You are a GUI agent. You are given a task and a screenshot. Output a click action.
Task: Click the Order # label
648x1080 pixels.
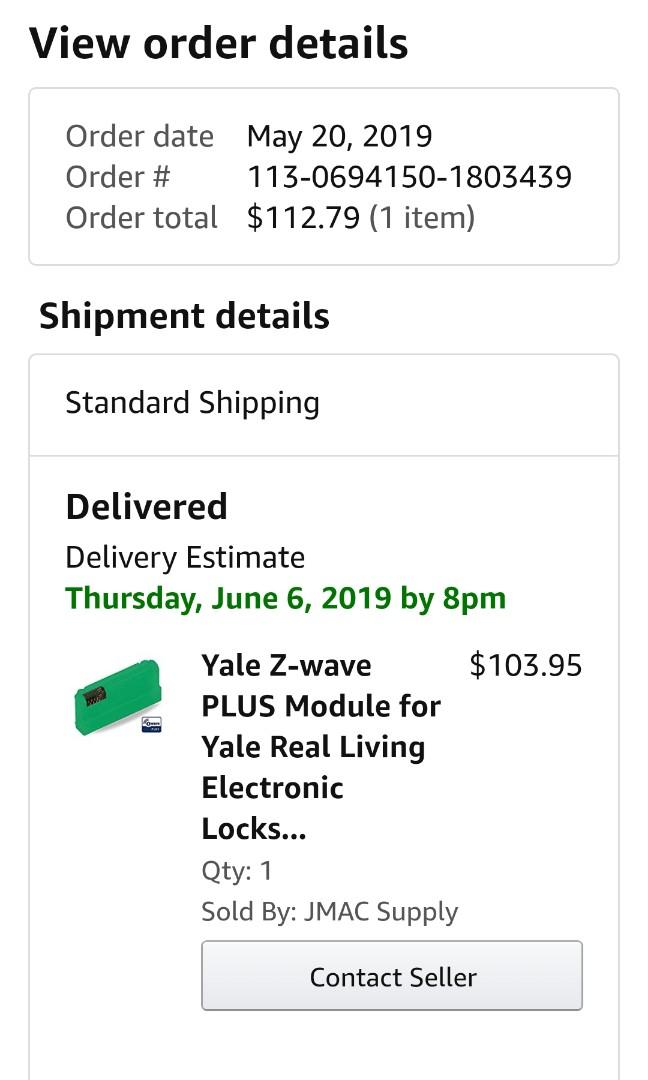(x=118, y=177)
